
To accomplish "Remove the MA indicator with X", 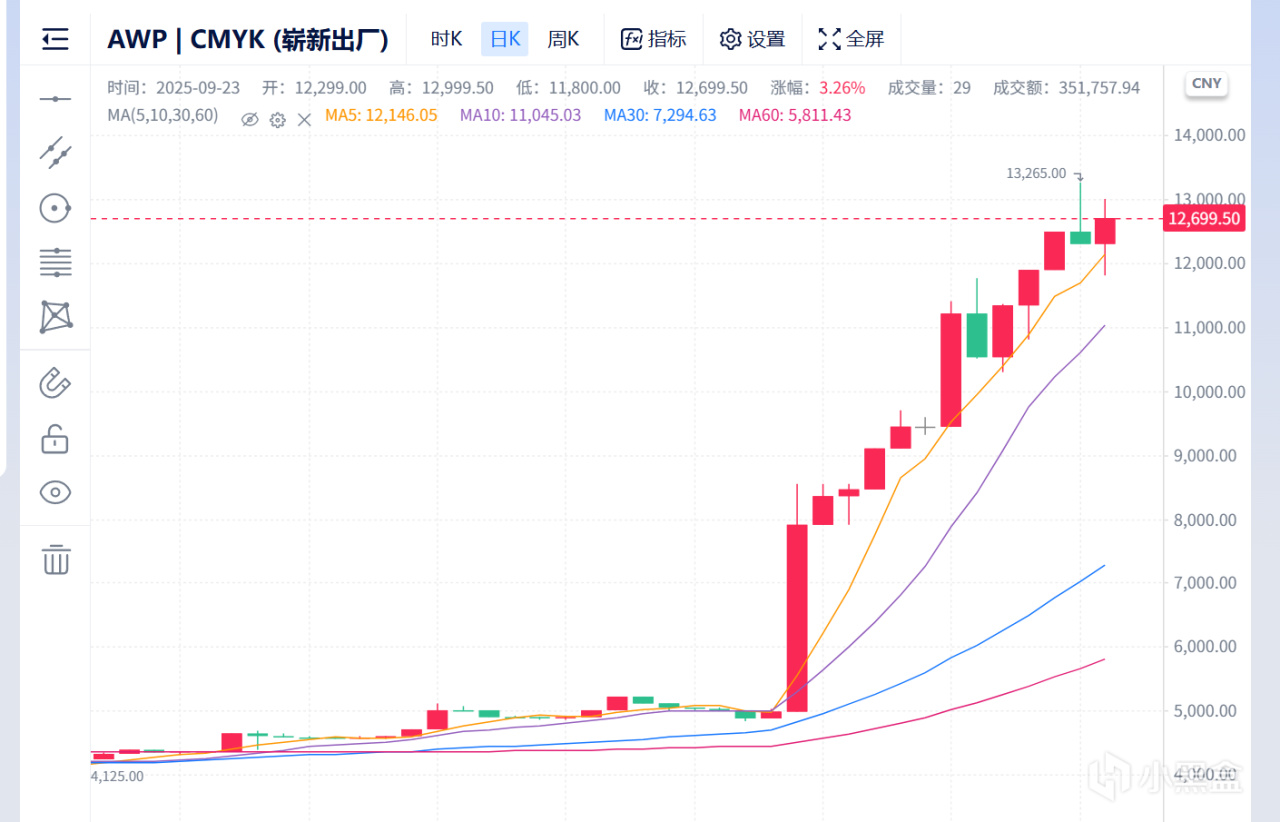I will pyautogui.click(x=304, y=119).
